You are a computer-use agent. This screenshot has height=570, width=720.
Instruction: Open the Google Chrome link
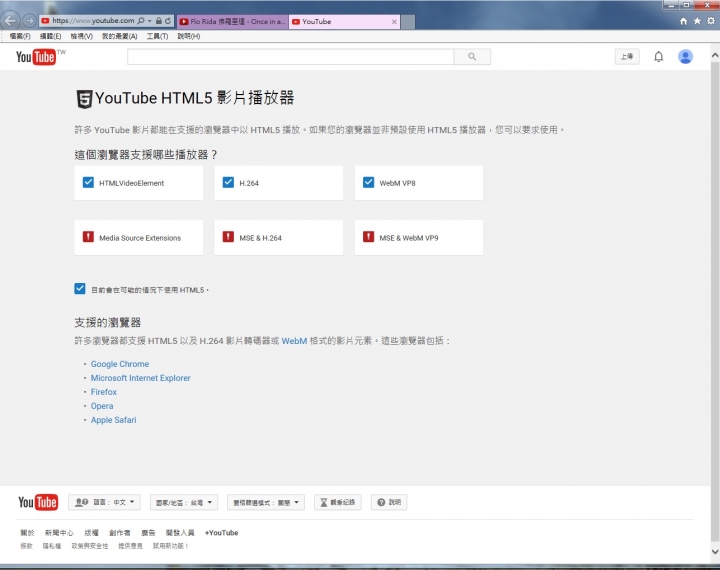coord(120,364)
